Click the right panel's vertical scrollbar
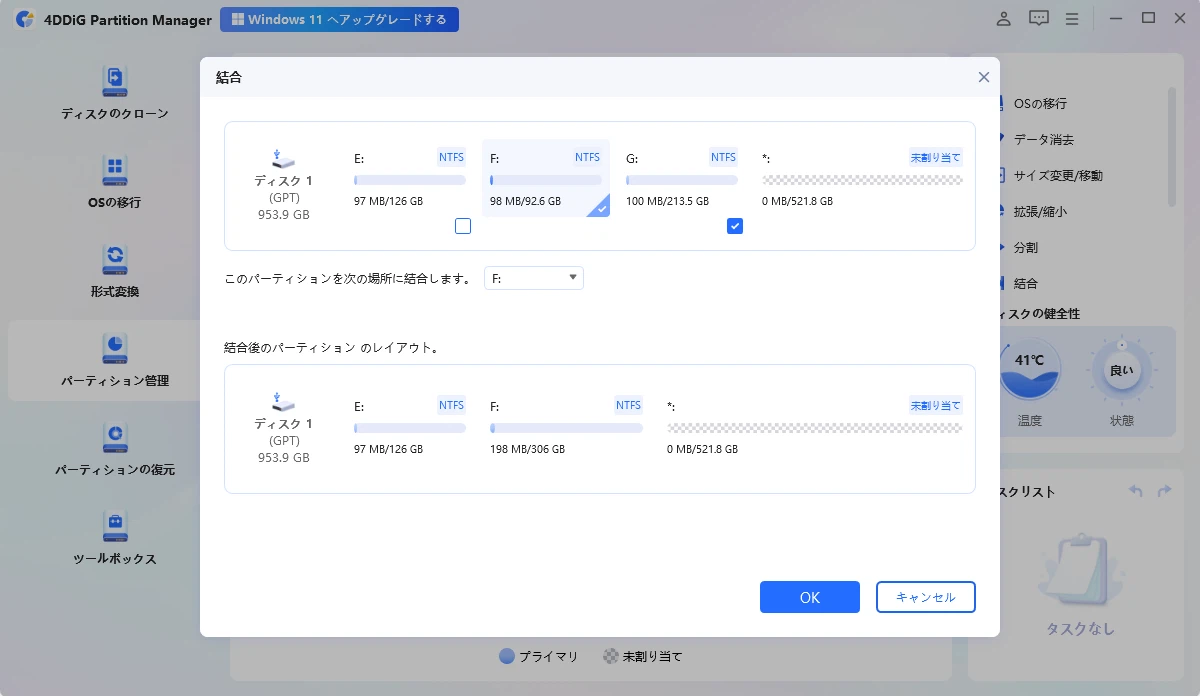 1171,147
